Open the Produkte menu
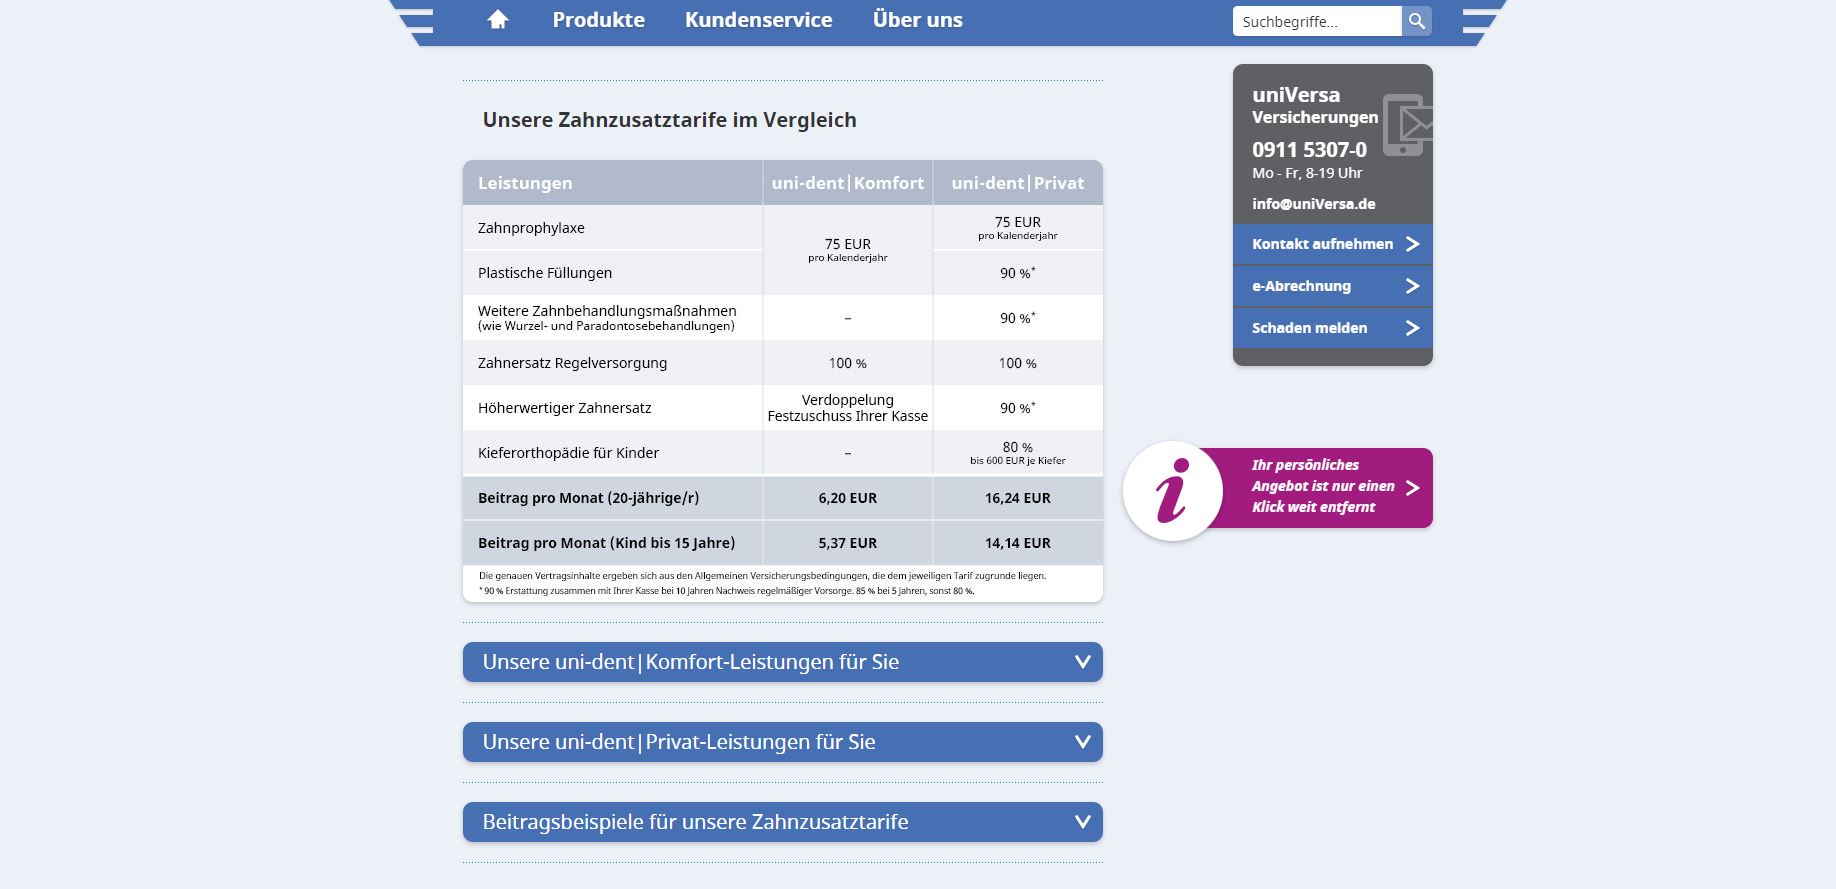The height and width of the screenshot is (889, 1836). (598, 20)
